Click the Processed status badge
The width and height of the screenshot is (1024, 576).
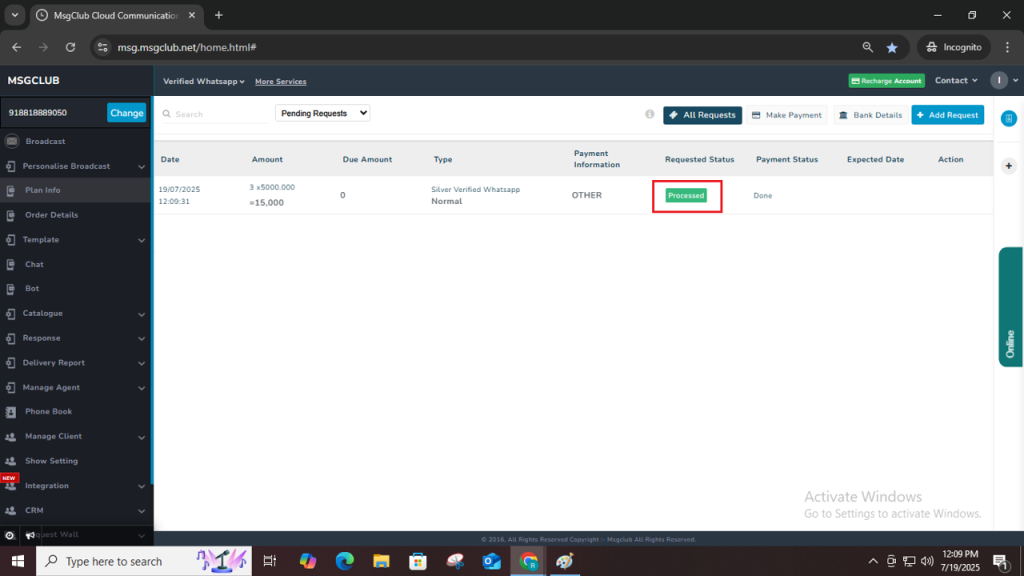[686, 195]
